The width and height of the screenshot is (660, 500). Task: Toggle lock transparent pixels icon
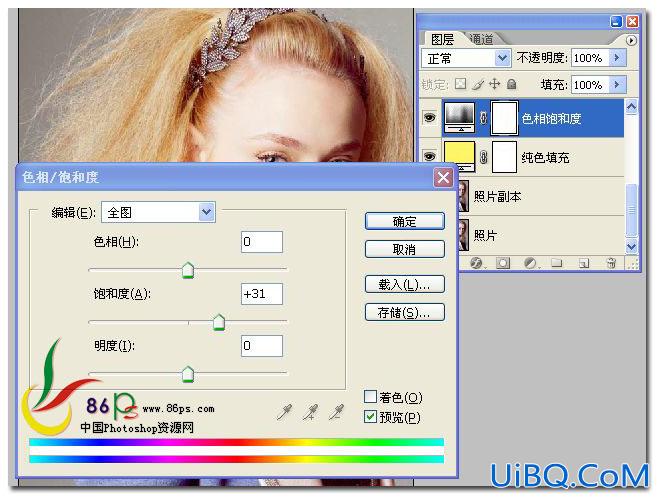pyautogui.click(x=461, y=84)
